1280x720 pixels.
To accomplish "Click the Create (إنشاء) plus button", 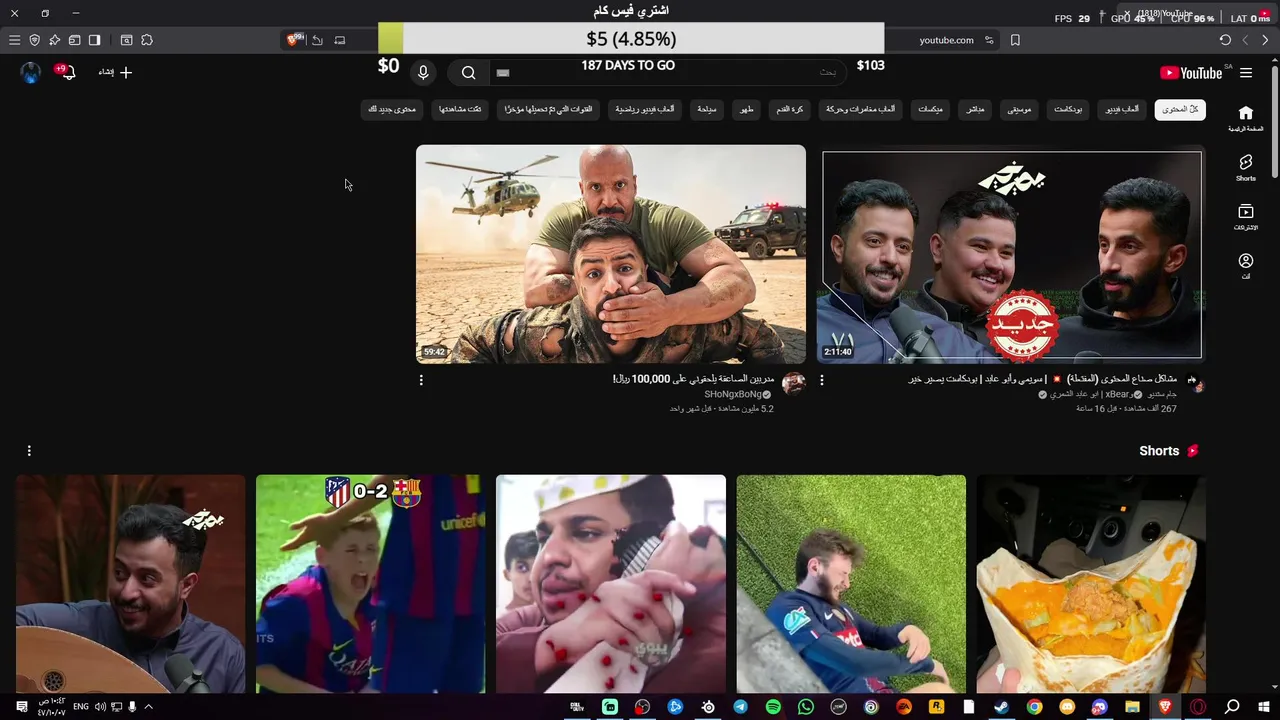I will [115, 72].
